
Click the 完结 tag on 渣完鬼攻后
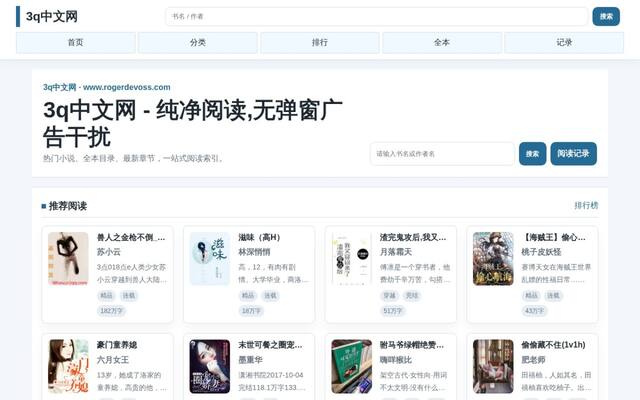pos(412,296)
